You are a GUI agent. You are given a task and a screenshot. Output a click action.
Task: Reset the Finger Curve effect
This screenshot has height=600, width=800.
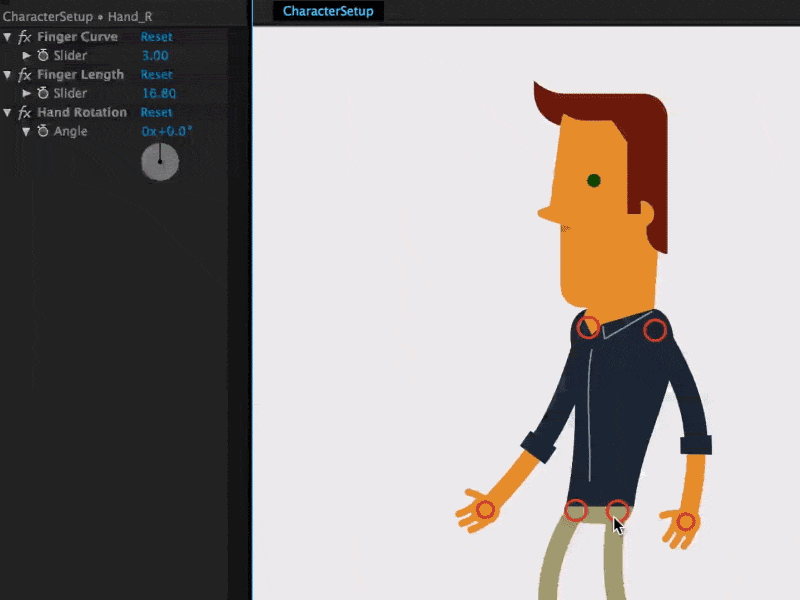(x=156, y=37)
